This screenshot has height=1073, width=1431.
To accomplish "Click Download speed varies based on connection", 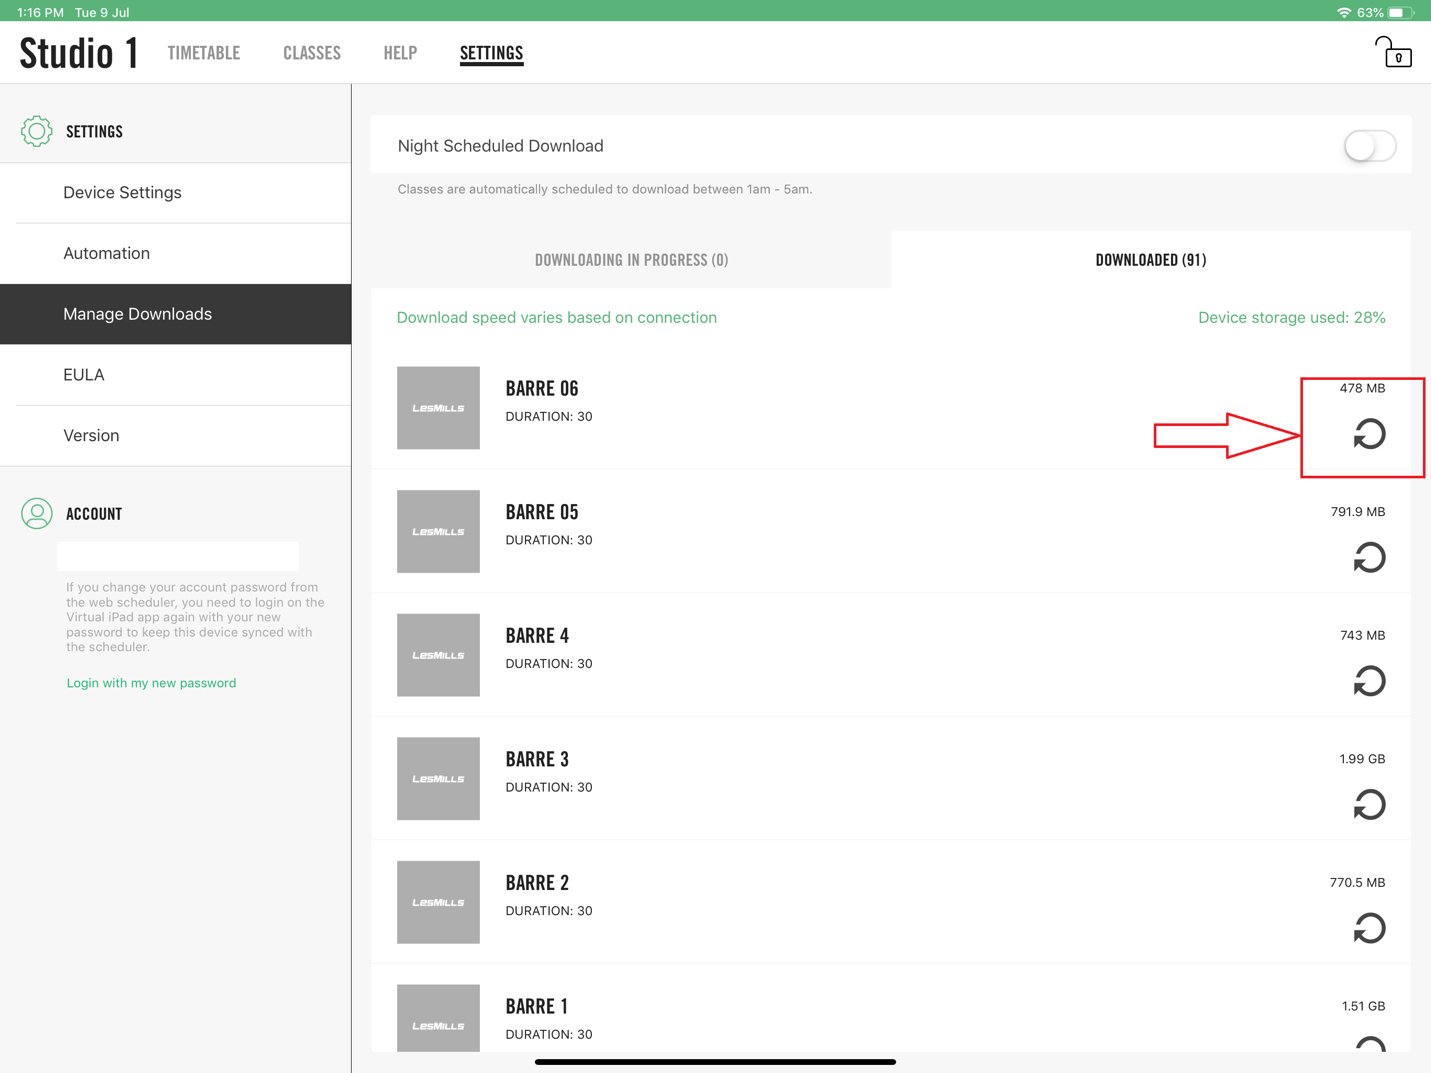I will tap(557, 318).
